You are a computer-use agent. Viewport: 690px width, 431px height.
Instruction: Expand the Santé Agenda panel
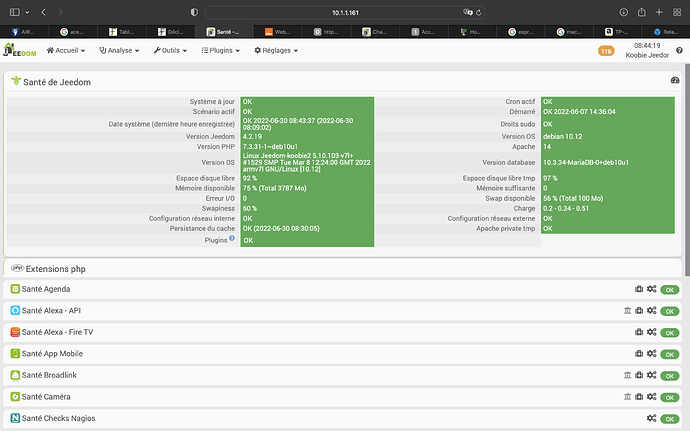point(342,289)
